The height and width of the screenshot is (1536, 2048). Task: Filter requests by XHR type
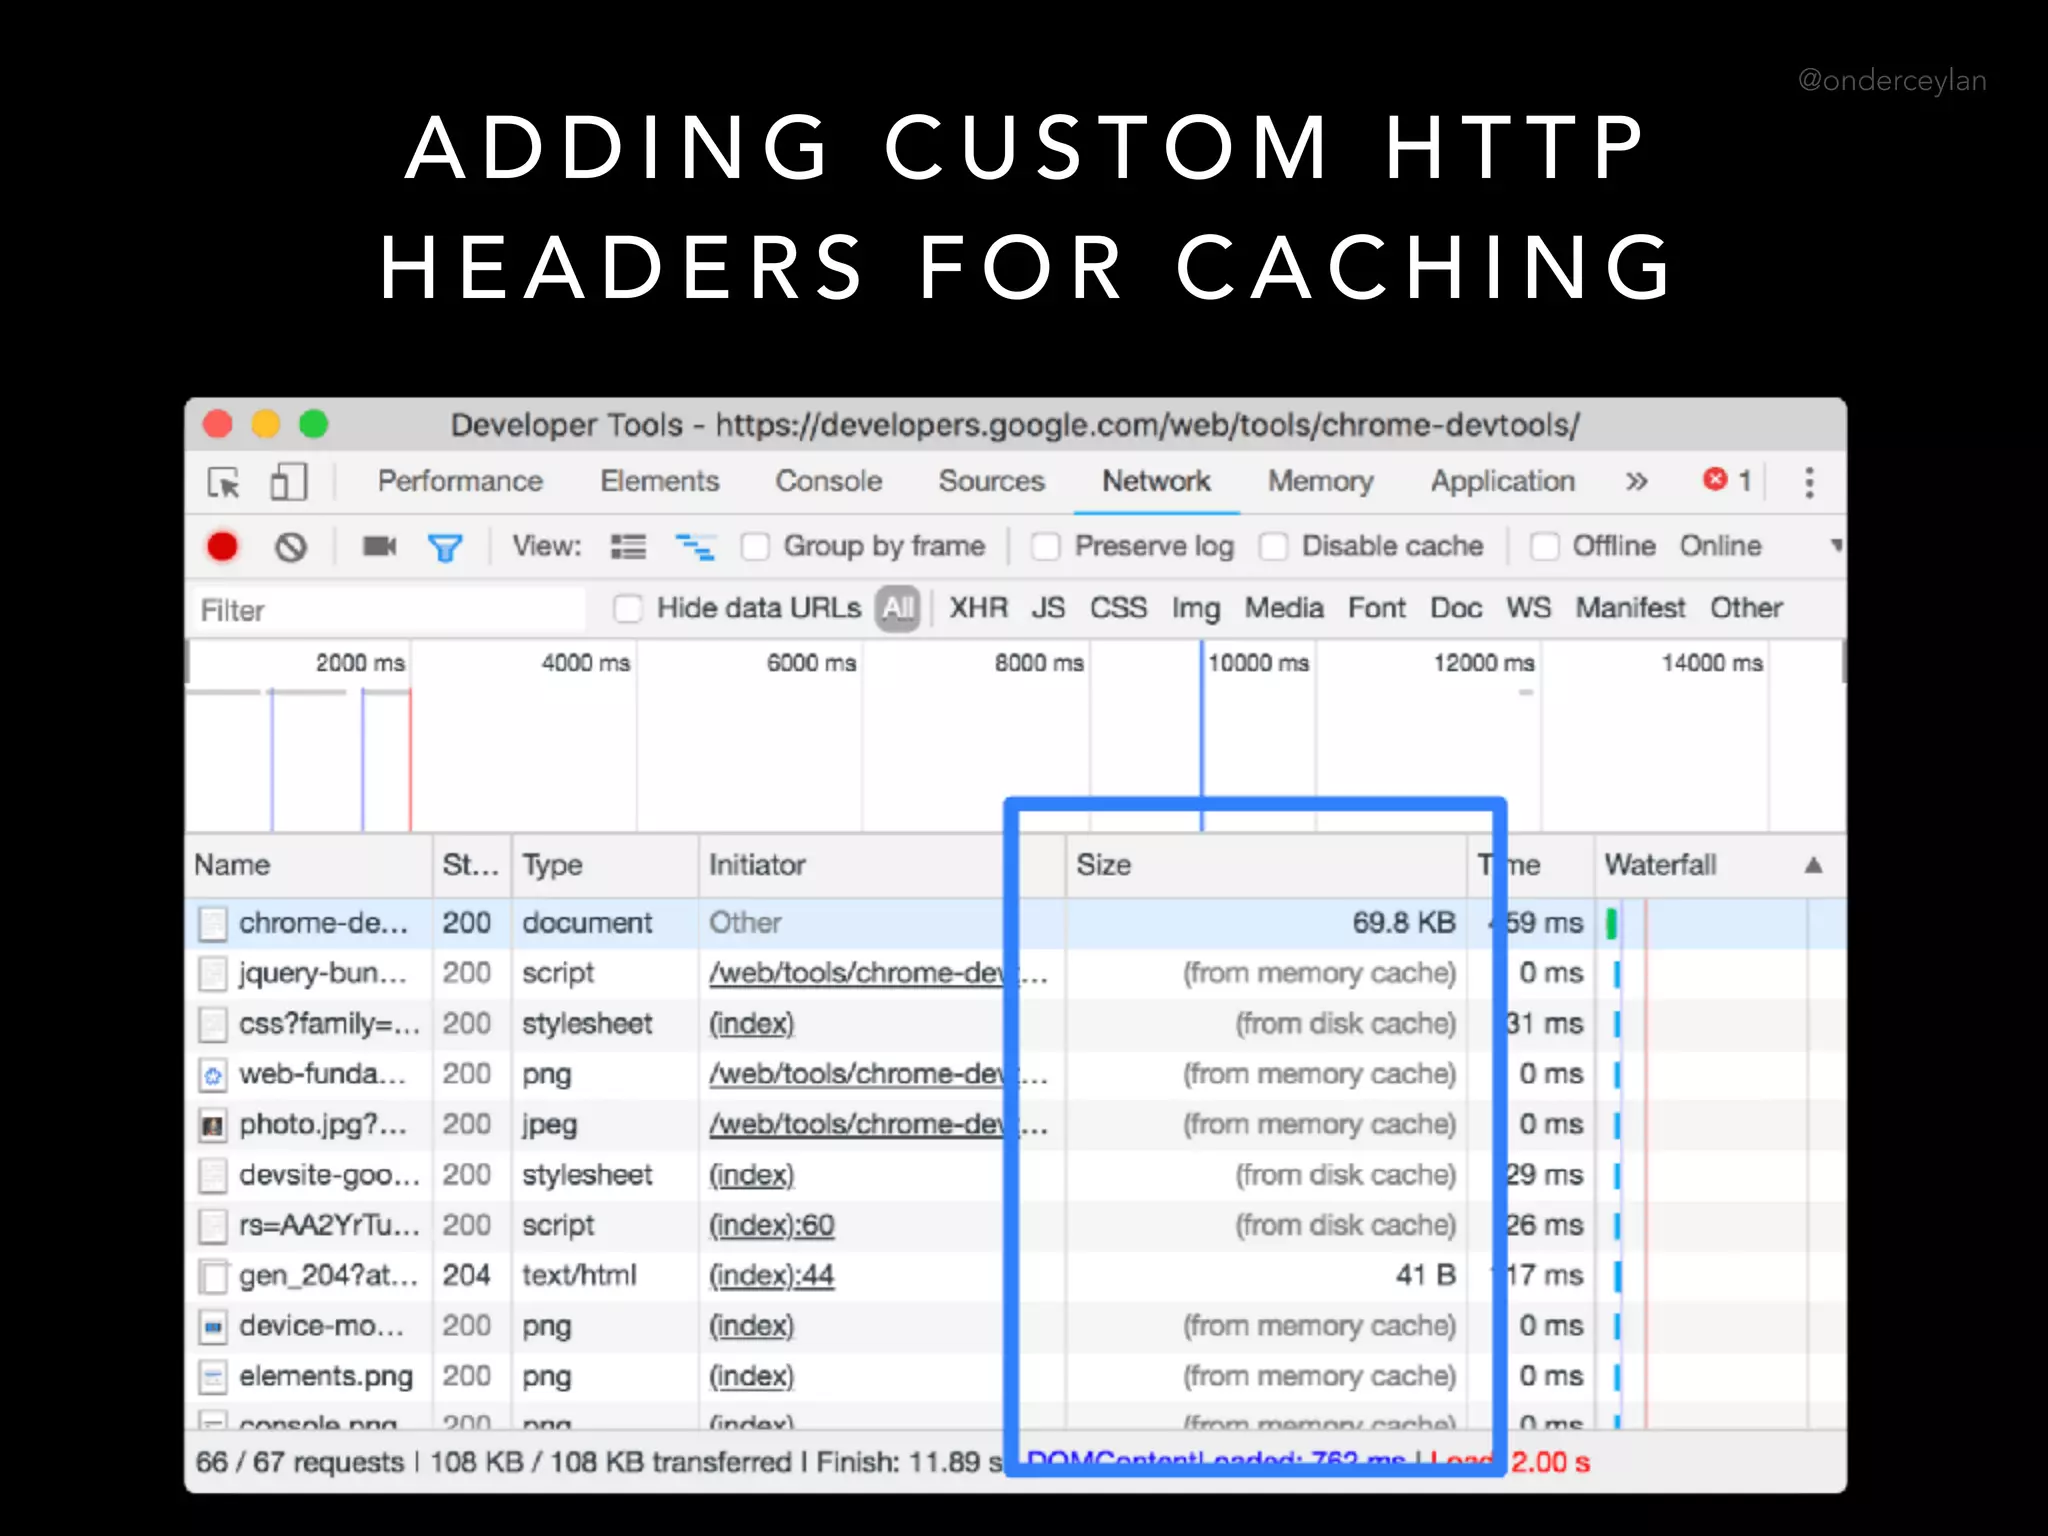(x=978, y=608)
